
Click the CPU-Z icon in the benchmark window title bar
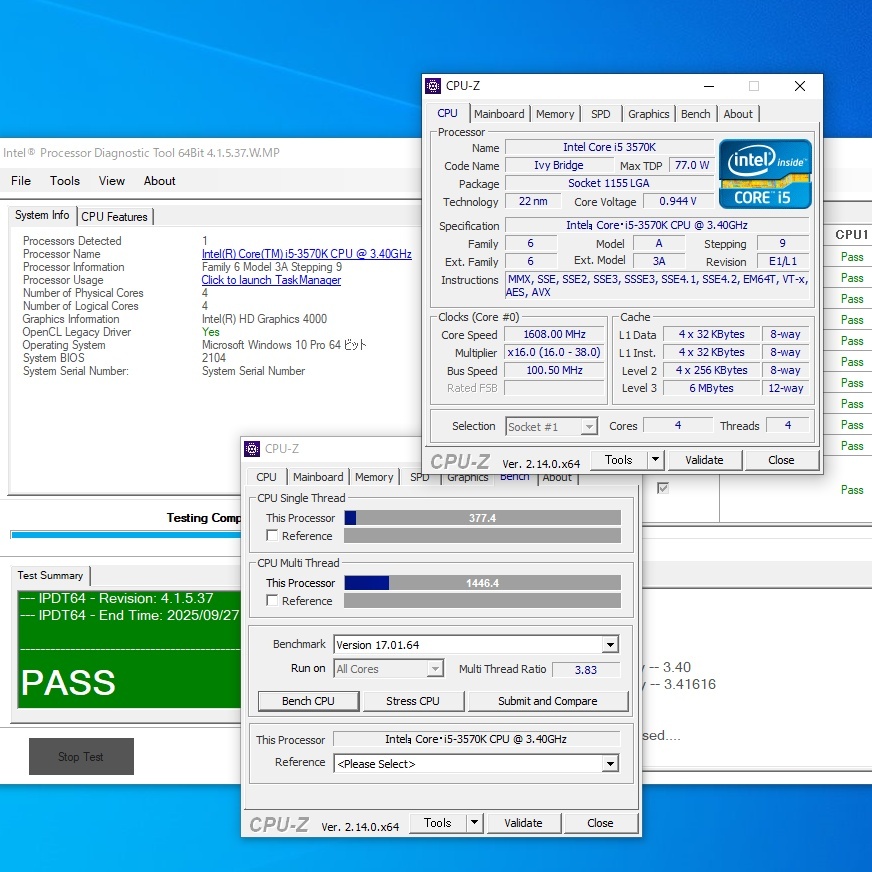tap(252, 449)
